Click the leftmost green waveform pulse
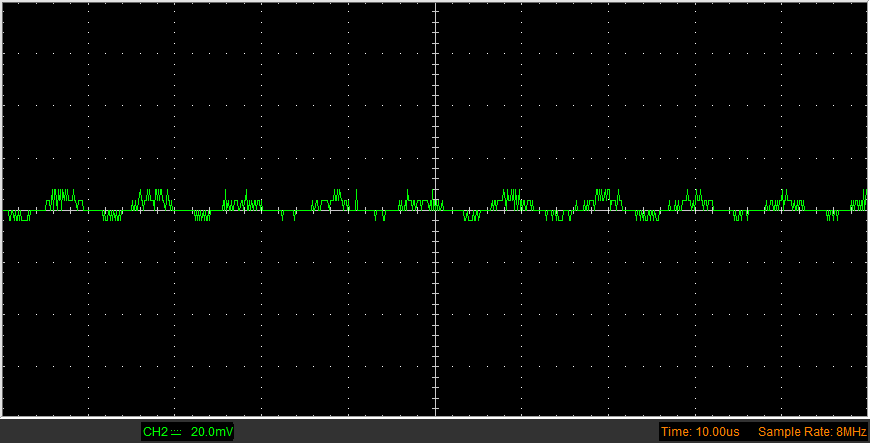The image size is (870, 443). tap(63, 198)
